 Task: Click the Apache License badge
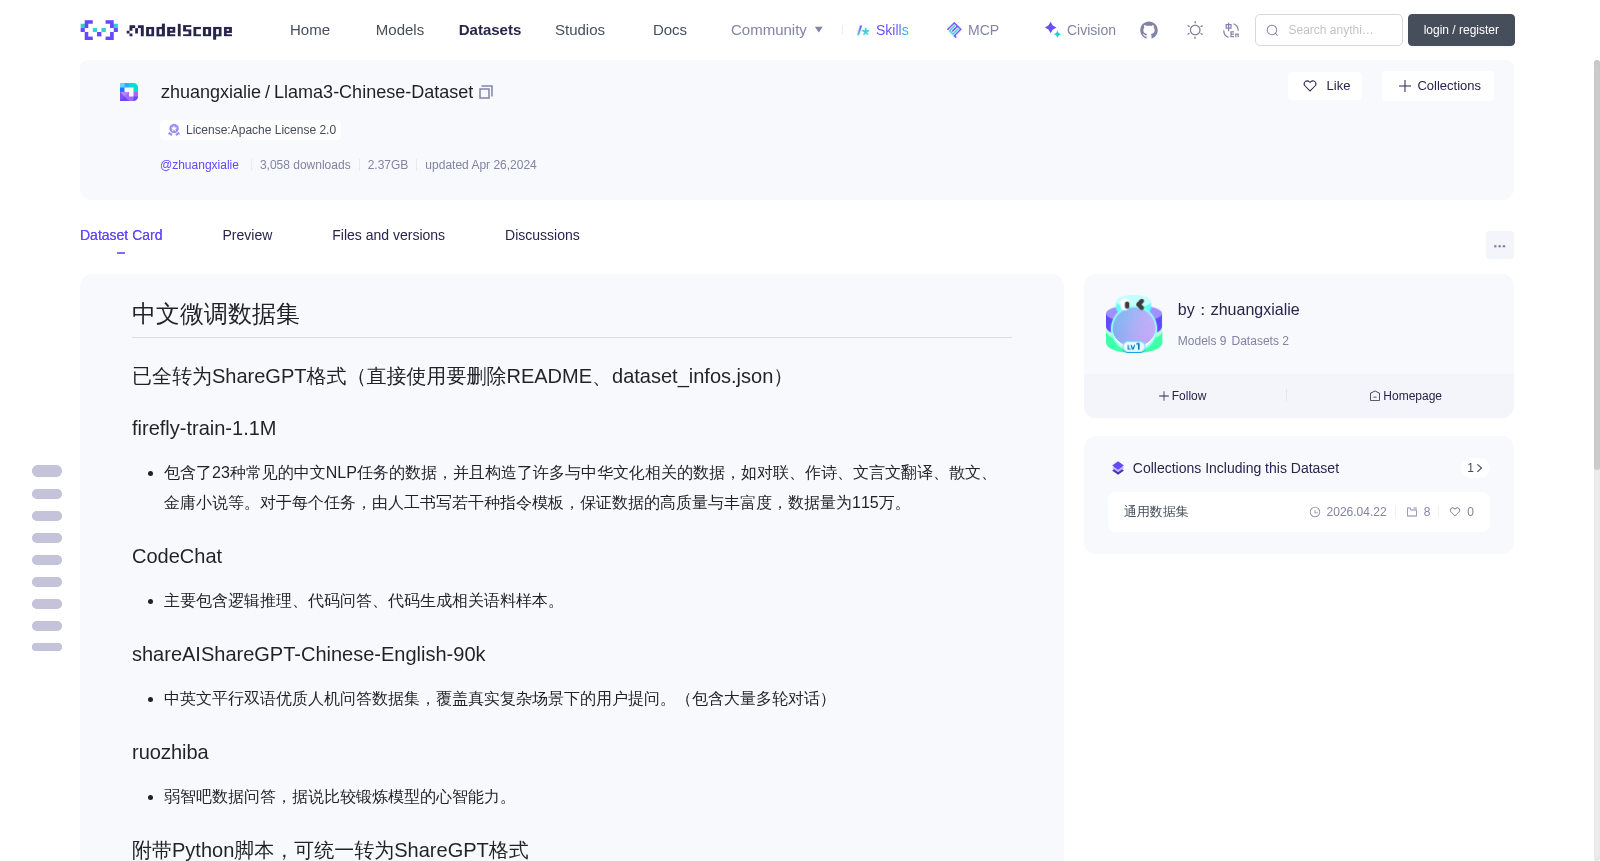(x=251, y=130)
